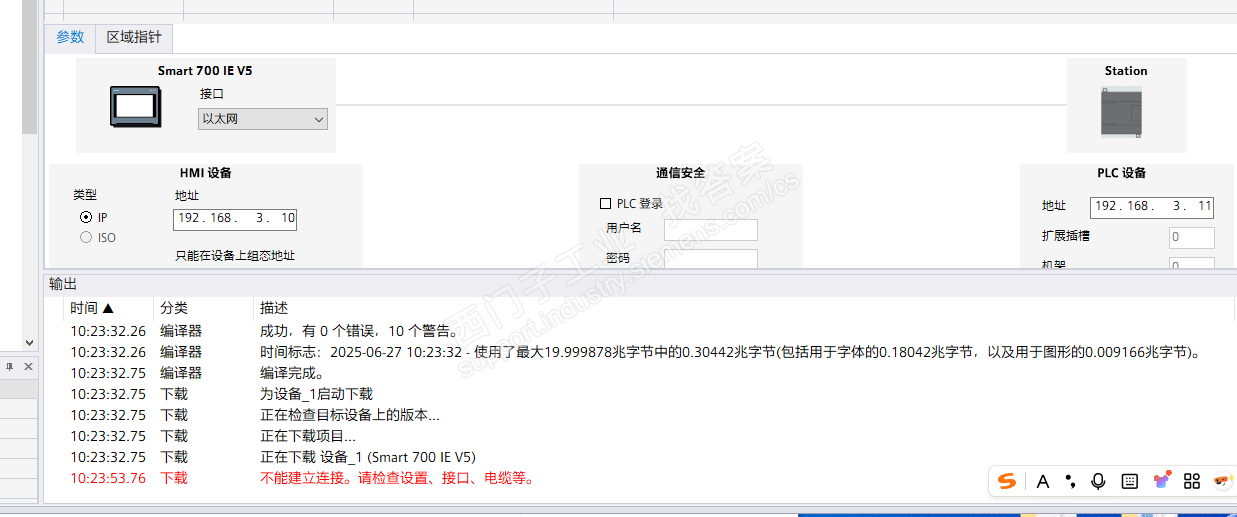This screenshot has width=1237, height=517.
Task: Click the IME assistant mascot avatar icon
Action: click(1222, 481)
